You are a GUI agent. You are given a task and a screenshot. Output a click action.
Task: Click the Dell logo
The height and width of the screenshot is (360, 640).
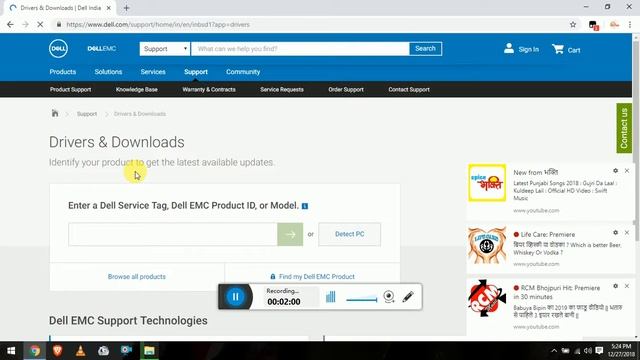(58, 49)
